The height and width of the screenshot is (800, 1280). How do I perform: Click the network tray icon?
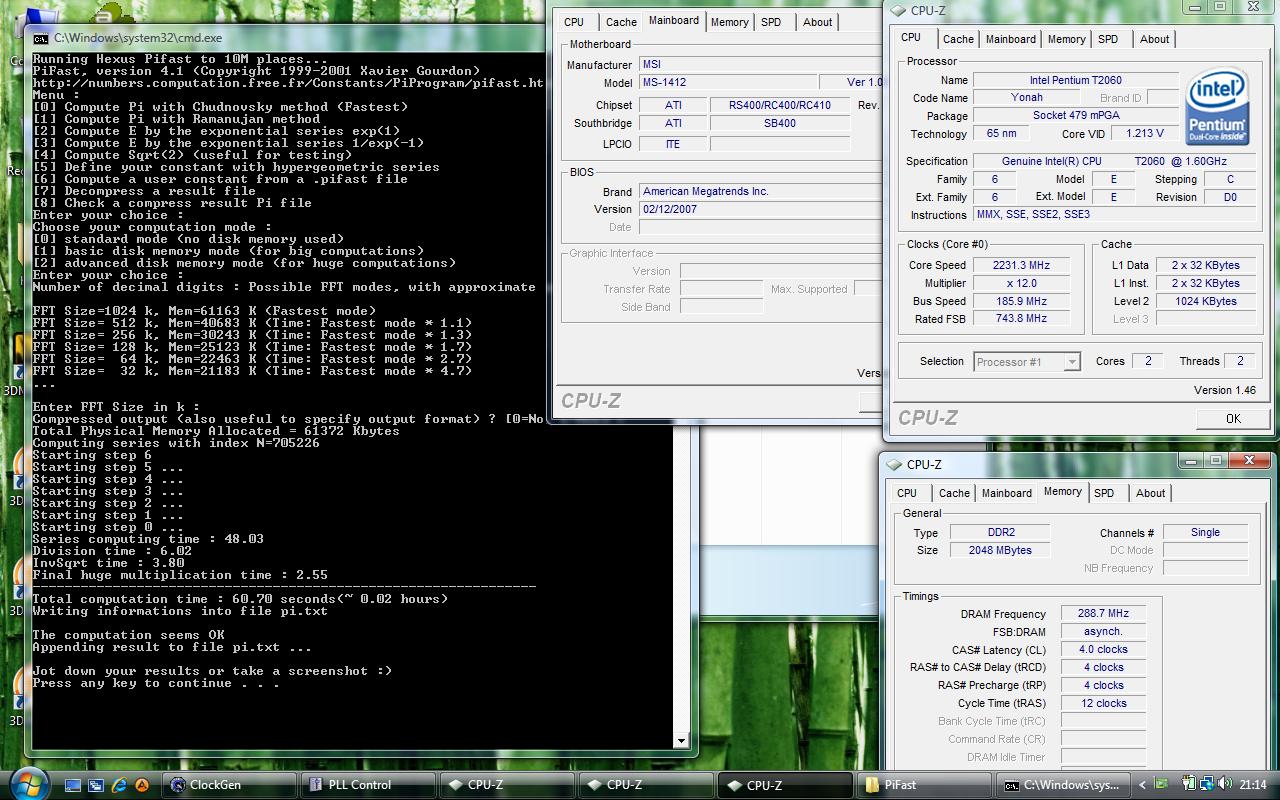[1207, 783]
